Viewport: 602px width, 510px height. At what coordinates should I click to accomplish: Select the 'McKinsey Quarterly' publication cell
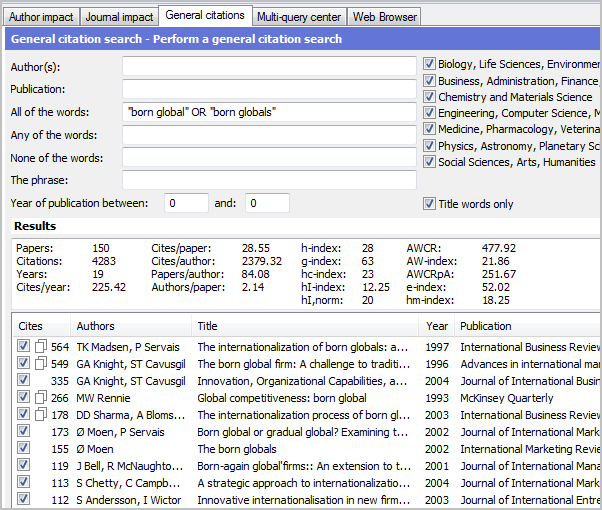[x=507, y=398]
